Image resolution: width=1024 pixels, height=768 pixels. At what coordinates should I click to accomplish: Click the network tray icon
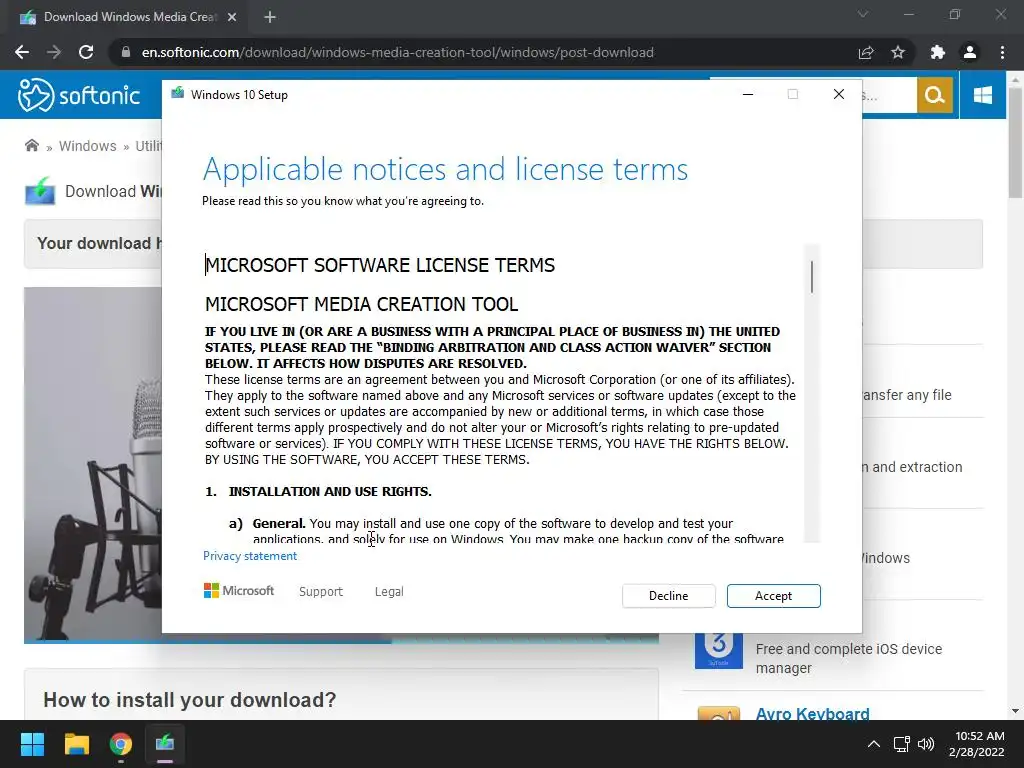coord(902,744)
